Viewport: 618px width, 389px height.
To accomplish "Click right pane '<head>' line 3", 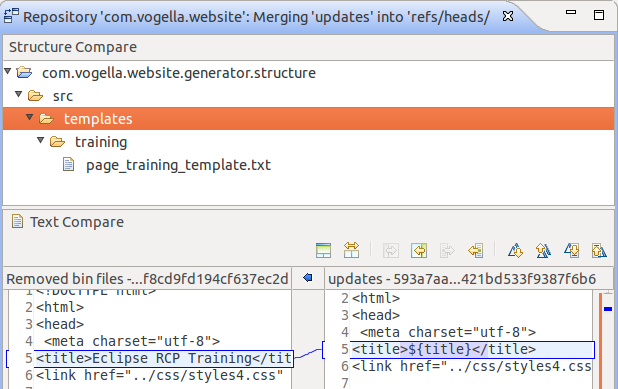I will point(376,315).
